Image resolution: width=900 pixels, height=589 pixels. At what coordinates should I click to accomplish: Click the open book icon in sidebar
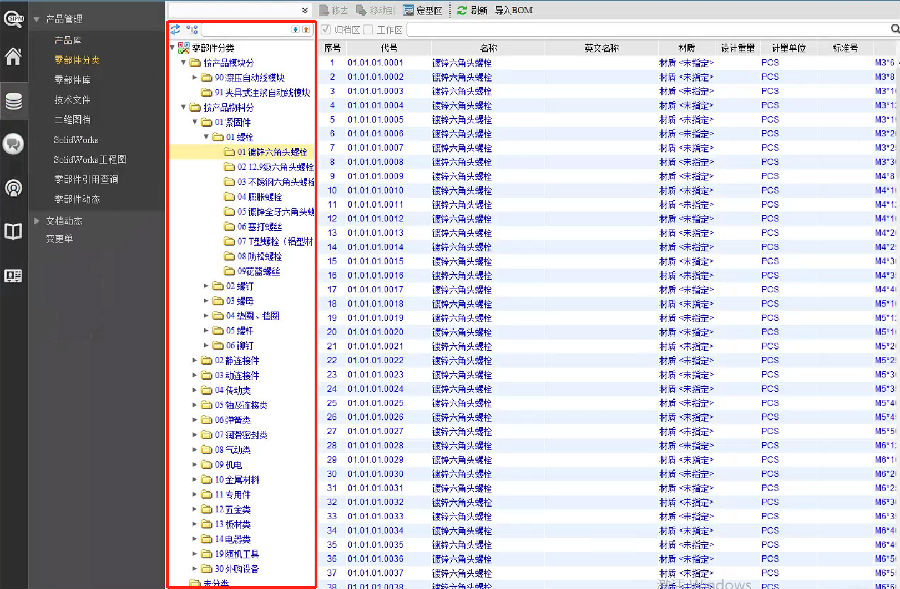[13, 232]
